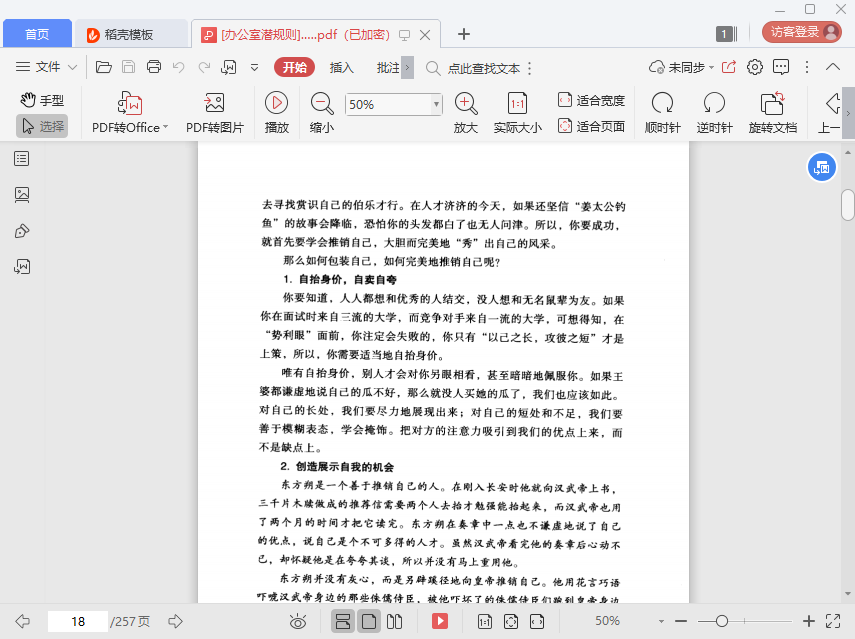
Task: Switch to the 批注 ribbon tab
Action: (388, 68)
